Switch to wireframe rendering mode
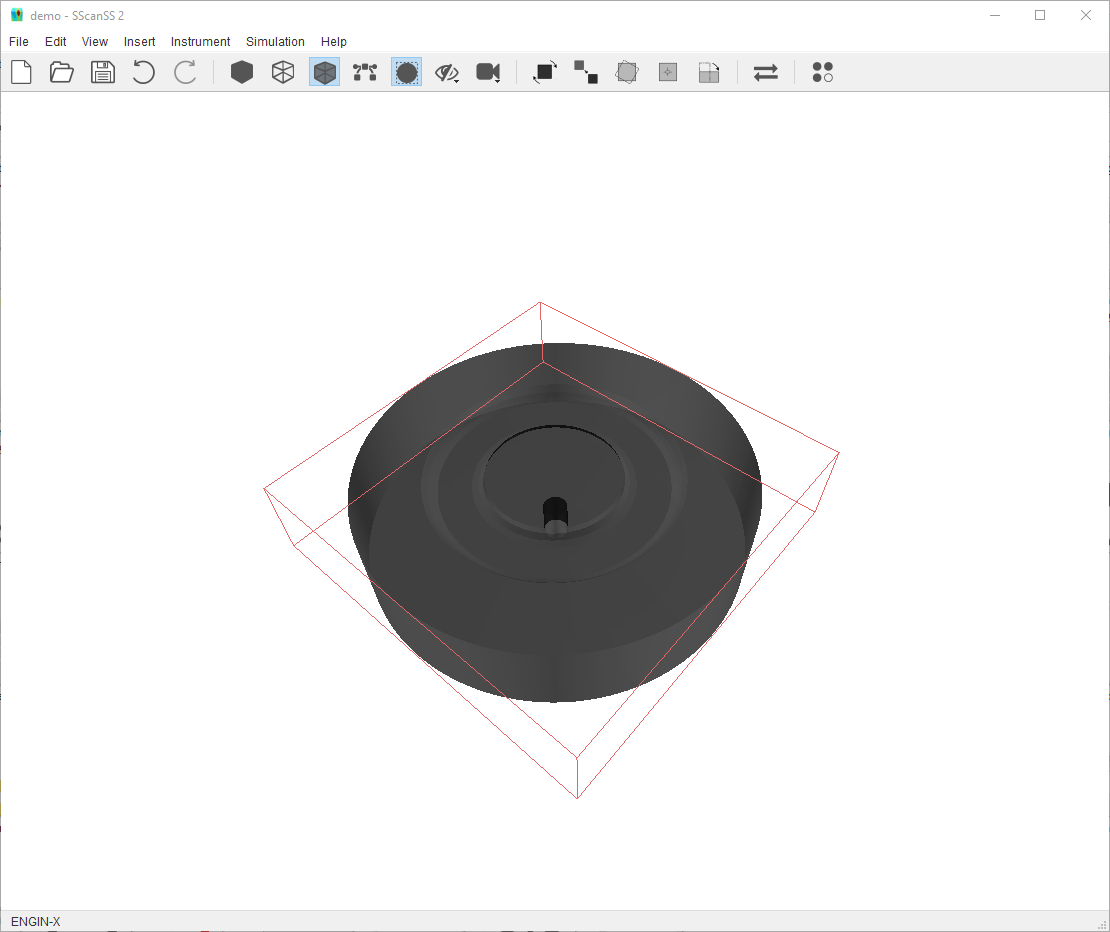Screen dimensions: 1110x932 (x=283, y=72)
